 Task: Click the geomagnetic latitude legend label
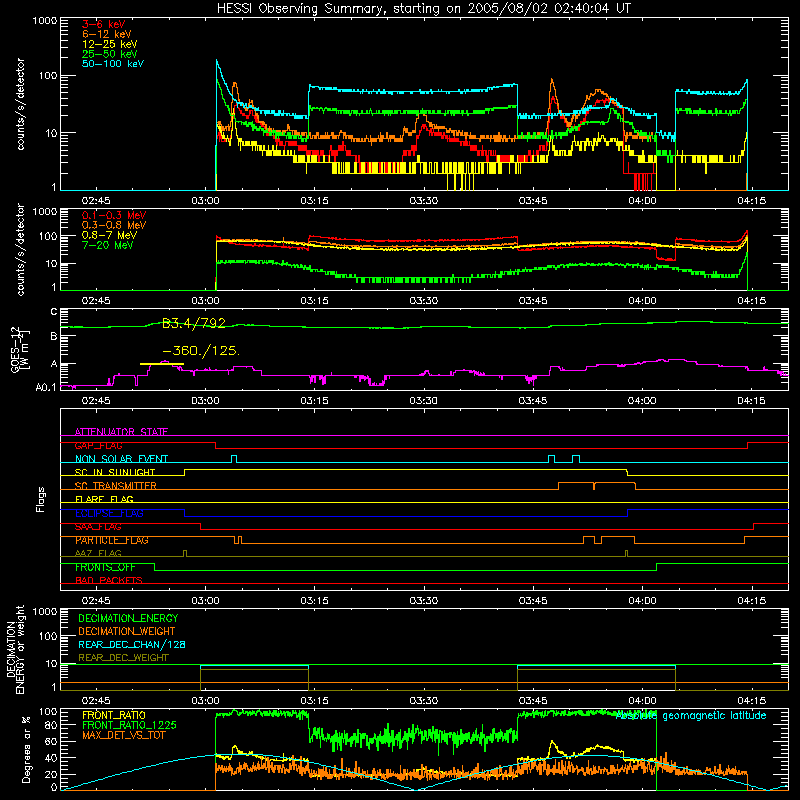tap(691, 716)
